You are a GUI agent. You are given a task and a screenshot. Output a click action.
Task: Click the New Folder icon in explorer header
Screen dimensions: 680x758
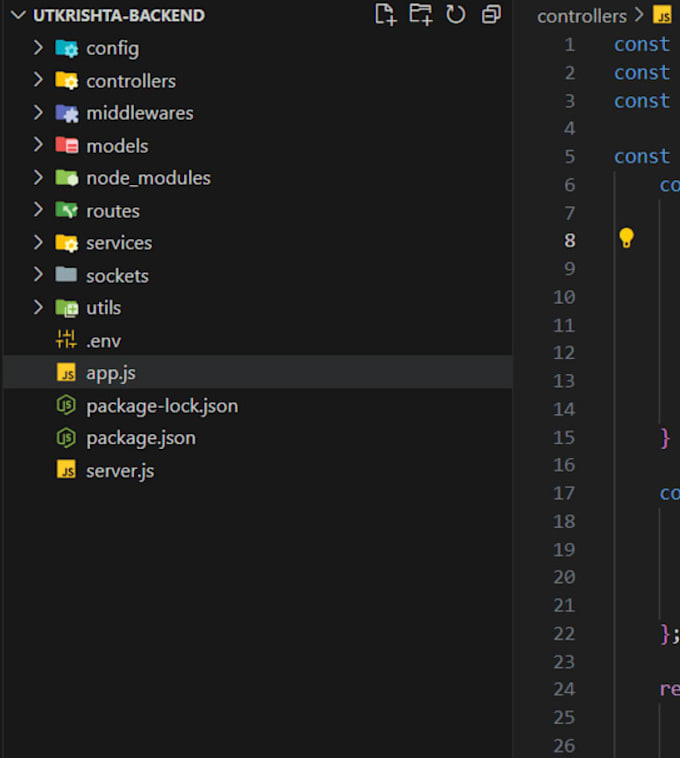point(420,14)
